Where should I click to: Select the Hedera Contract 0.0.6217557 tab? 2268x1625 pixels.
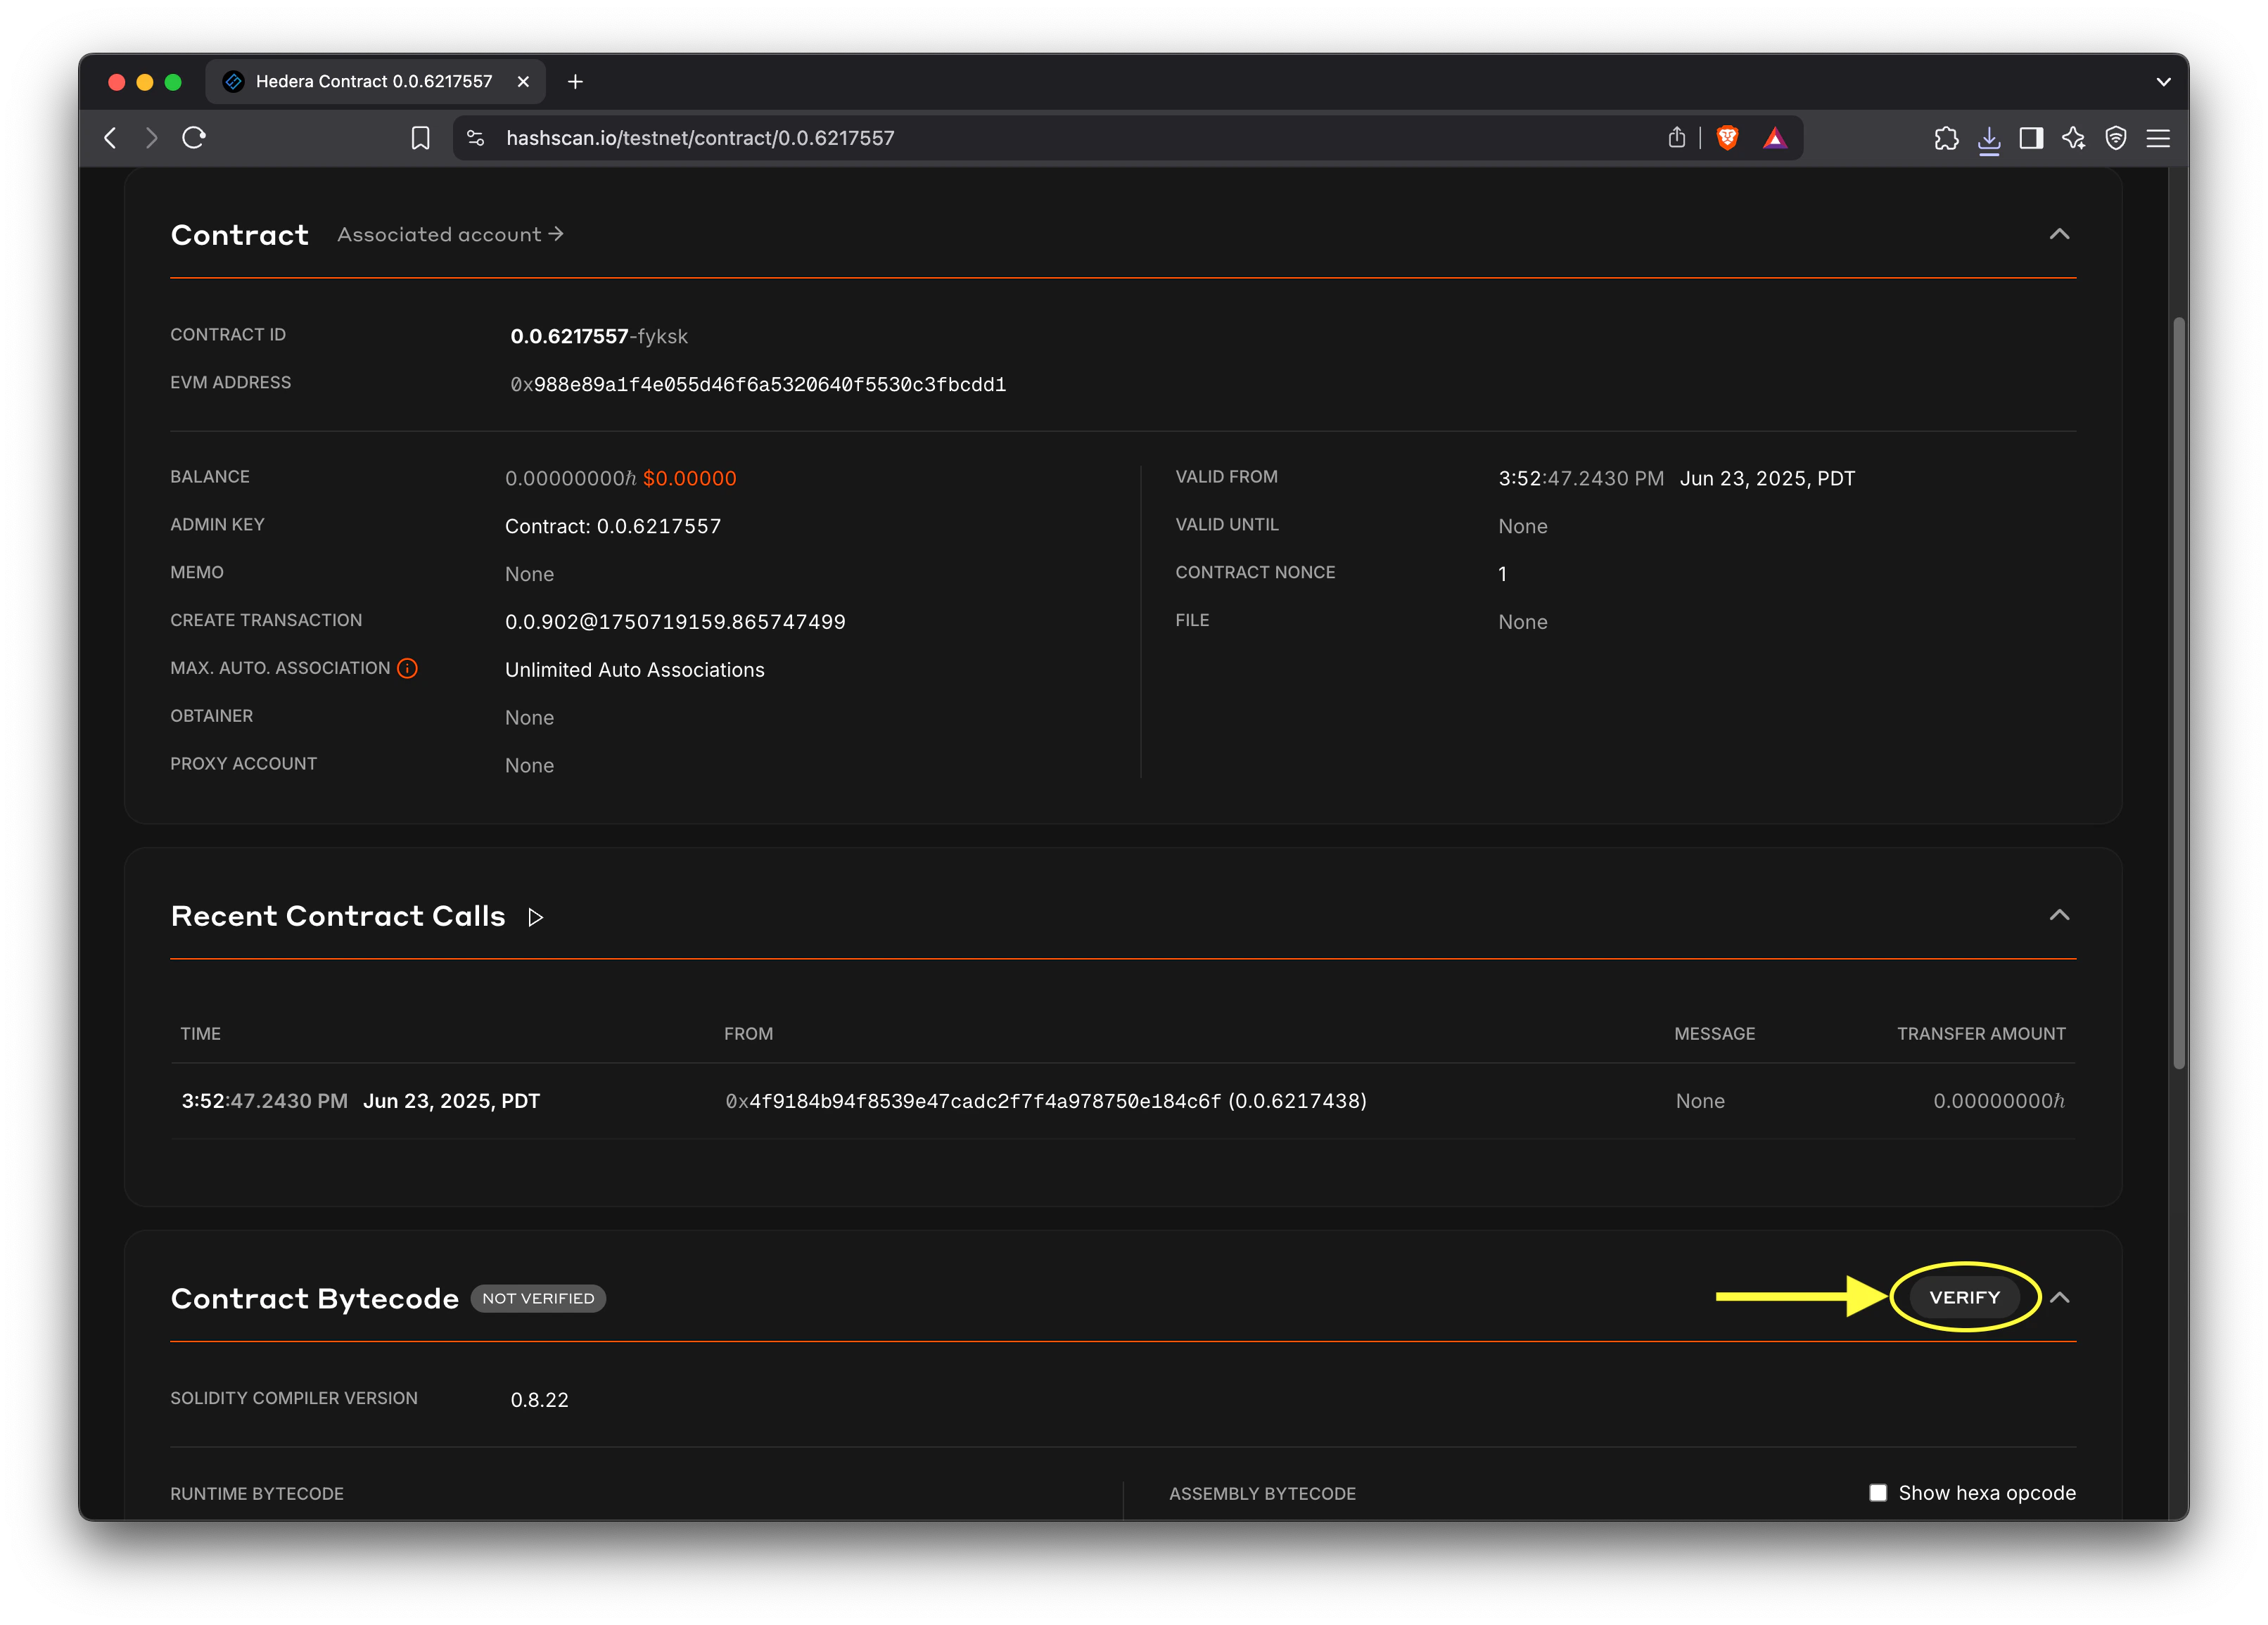pos(373,81)
